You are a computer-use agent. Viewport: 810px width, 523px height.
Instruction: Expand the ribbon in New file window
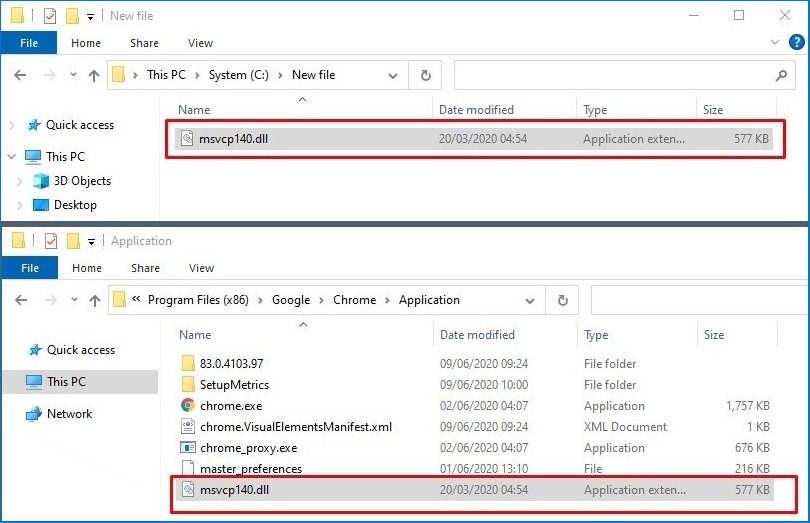[x=775, y=42]
